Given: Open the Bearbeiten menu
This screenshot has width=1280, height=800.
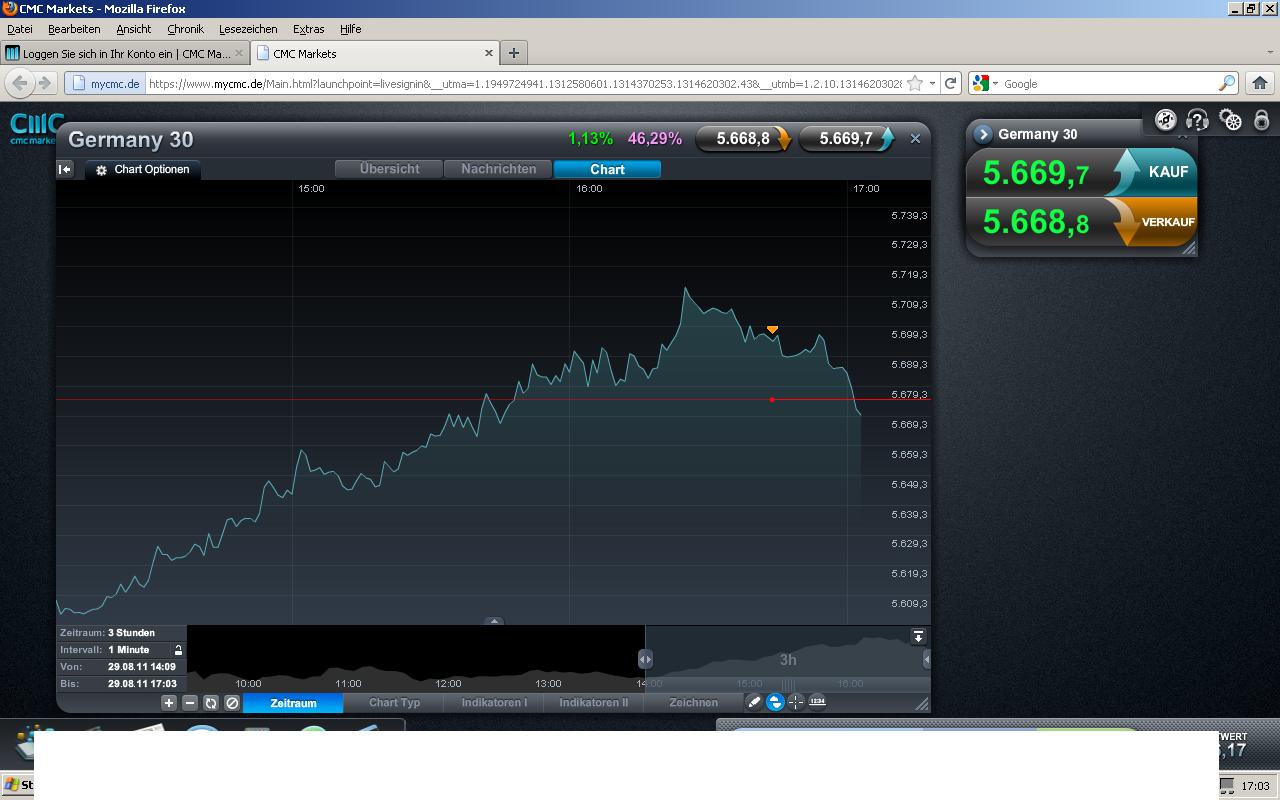Looking at the screenshot, I should pyautogui.click(x=74, y=29).
